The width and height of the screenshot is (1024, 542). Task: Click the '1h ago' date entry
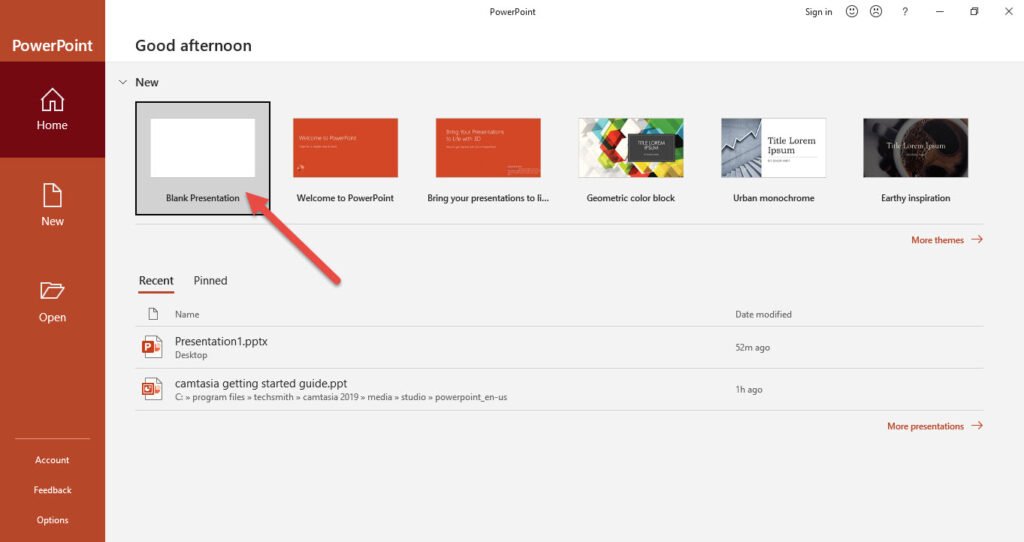point(749,389)
